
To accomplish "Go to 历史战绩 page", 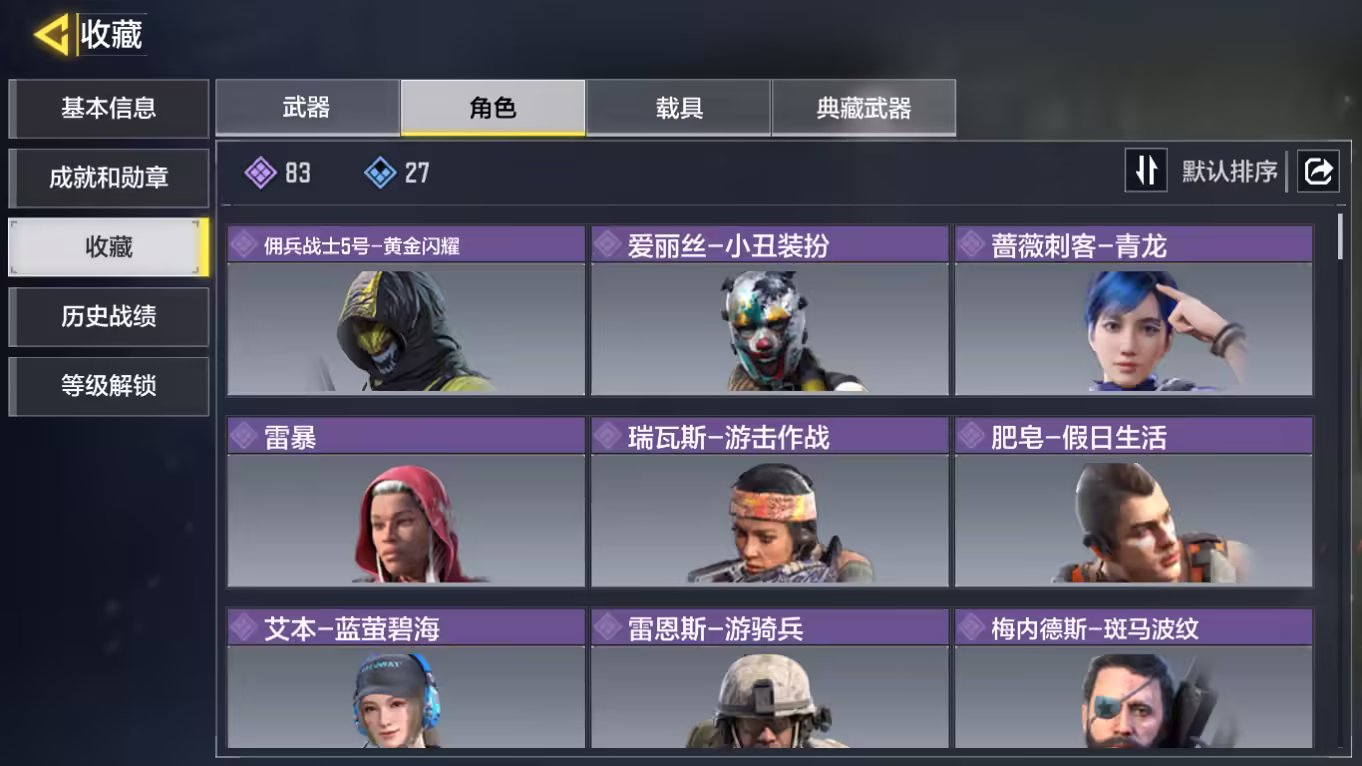I will (x=109, y=317).
